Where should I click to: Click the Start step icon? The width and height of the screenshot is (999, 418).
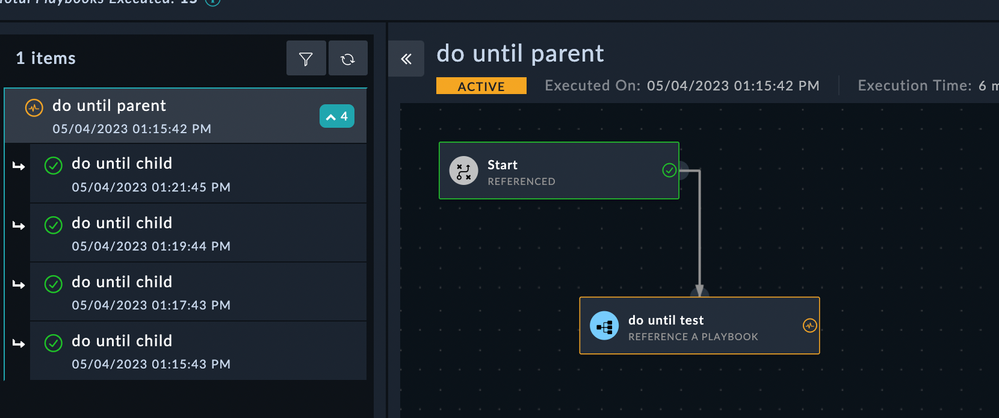(463, 171)
